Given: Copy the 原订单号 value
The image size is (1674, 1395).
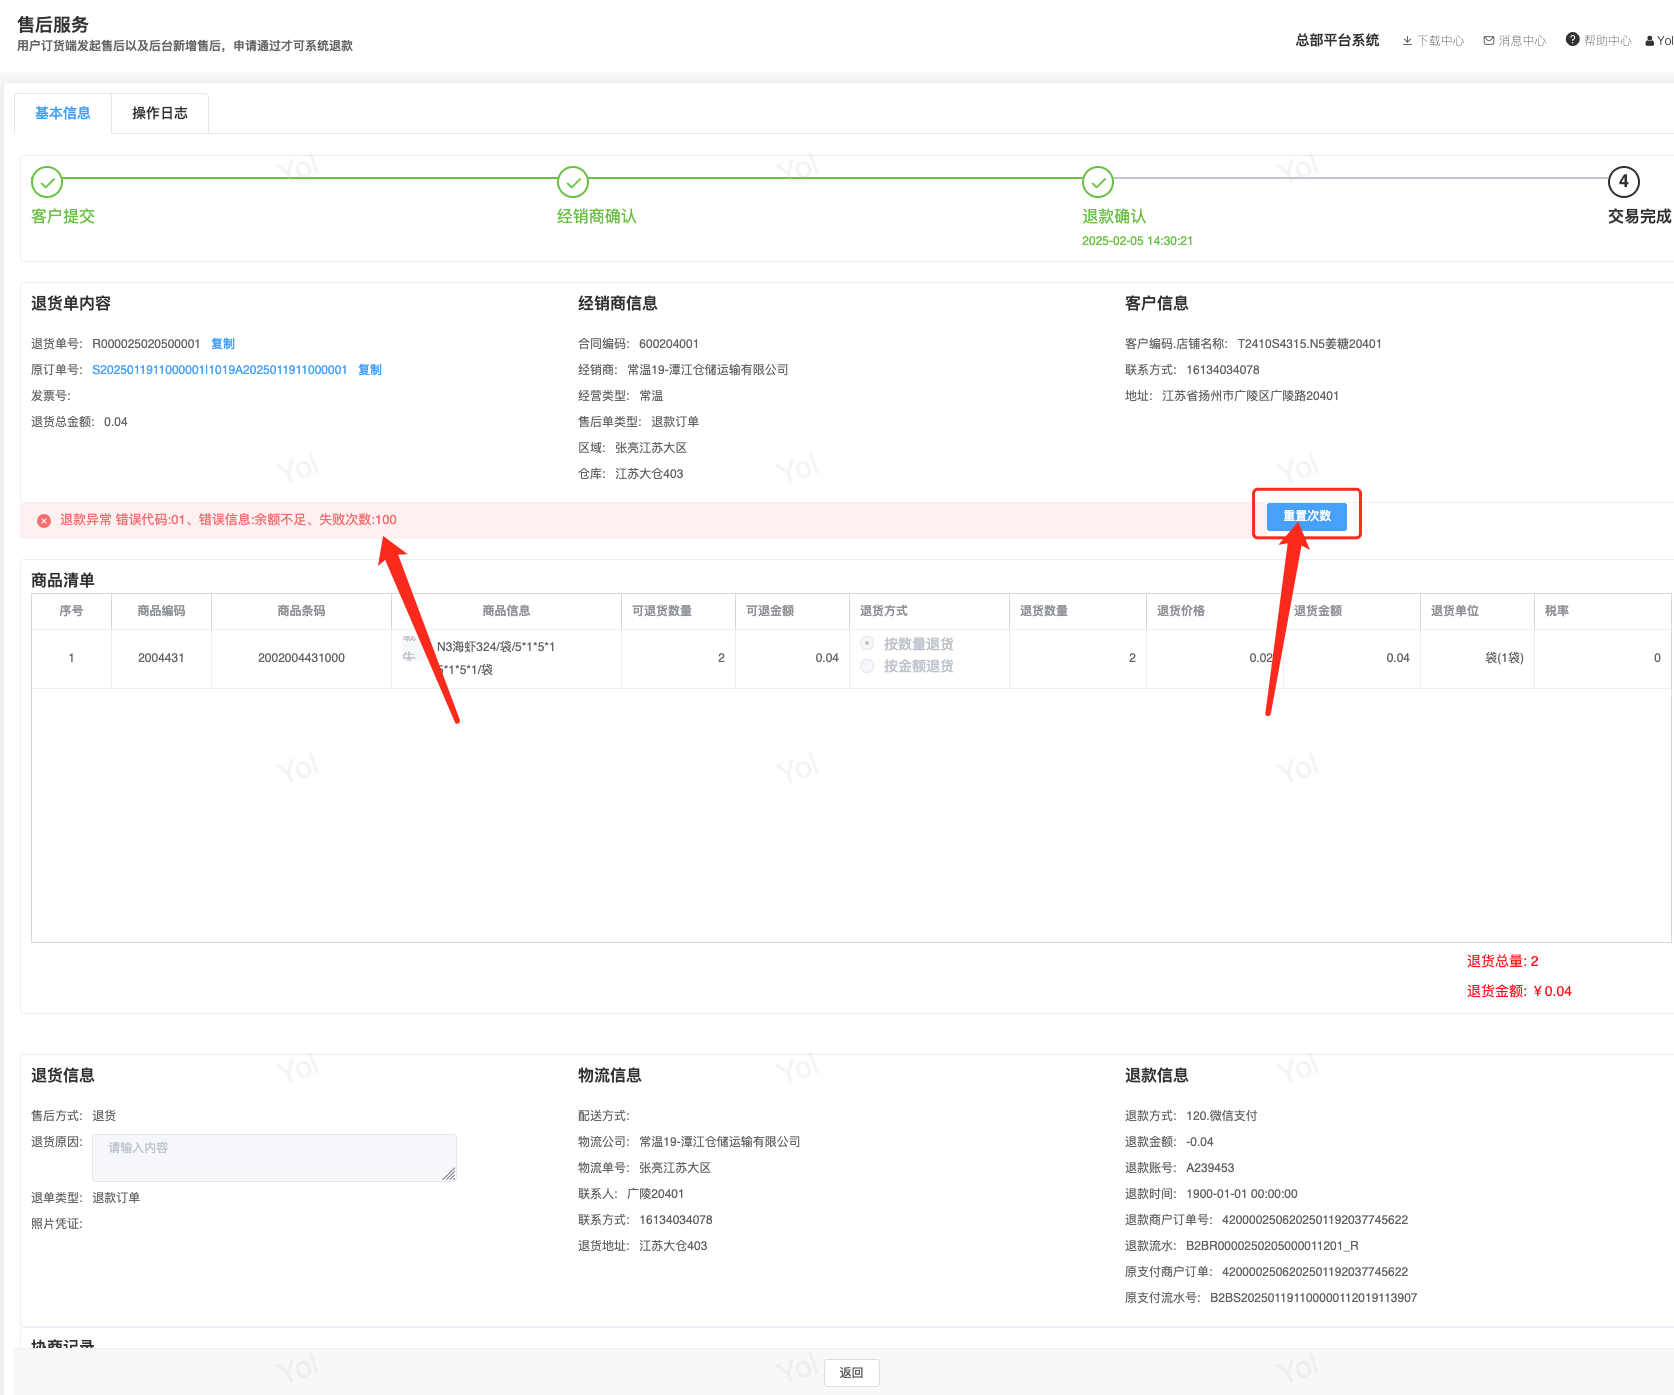Looking at the screenshot, I should point(370,370).
